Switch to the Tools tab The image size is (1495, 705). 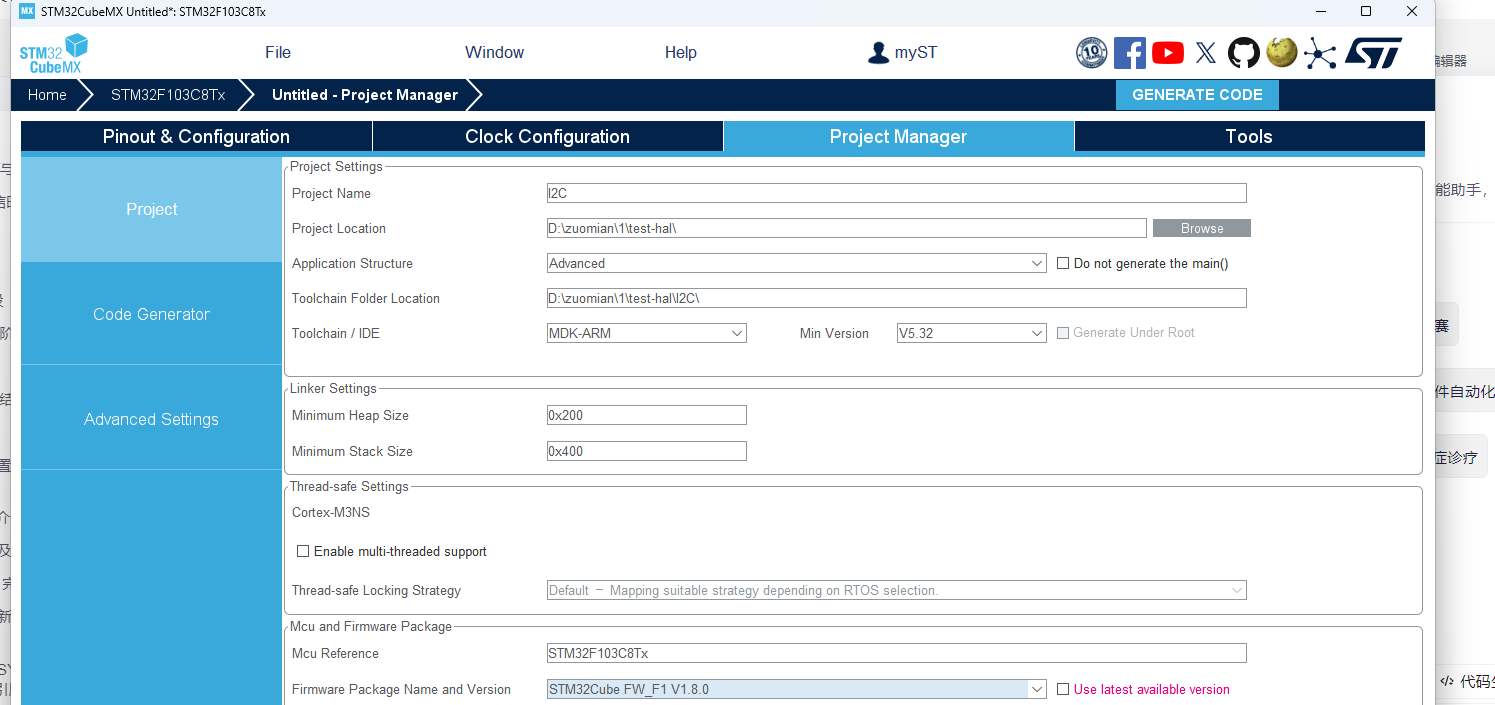click(1249, 137)
